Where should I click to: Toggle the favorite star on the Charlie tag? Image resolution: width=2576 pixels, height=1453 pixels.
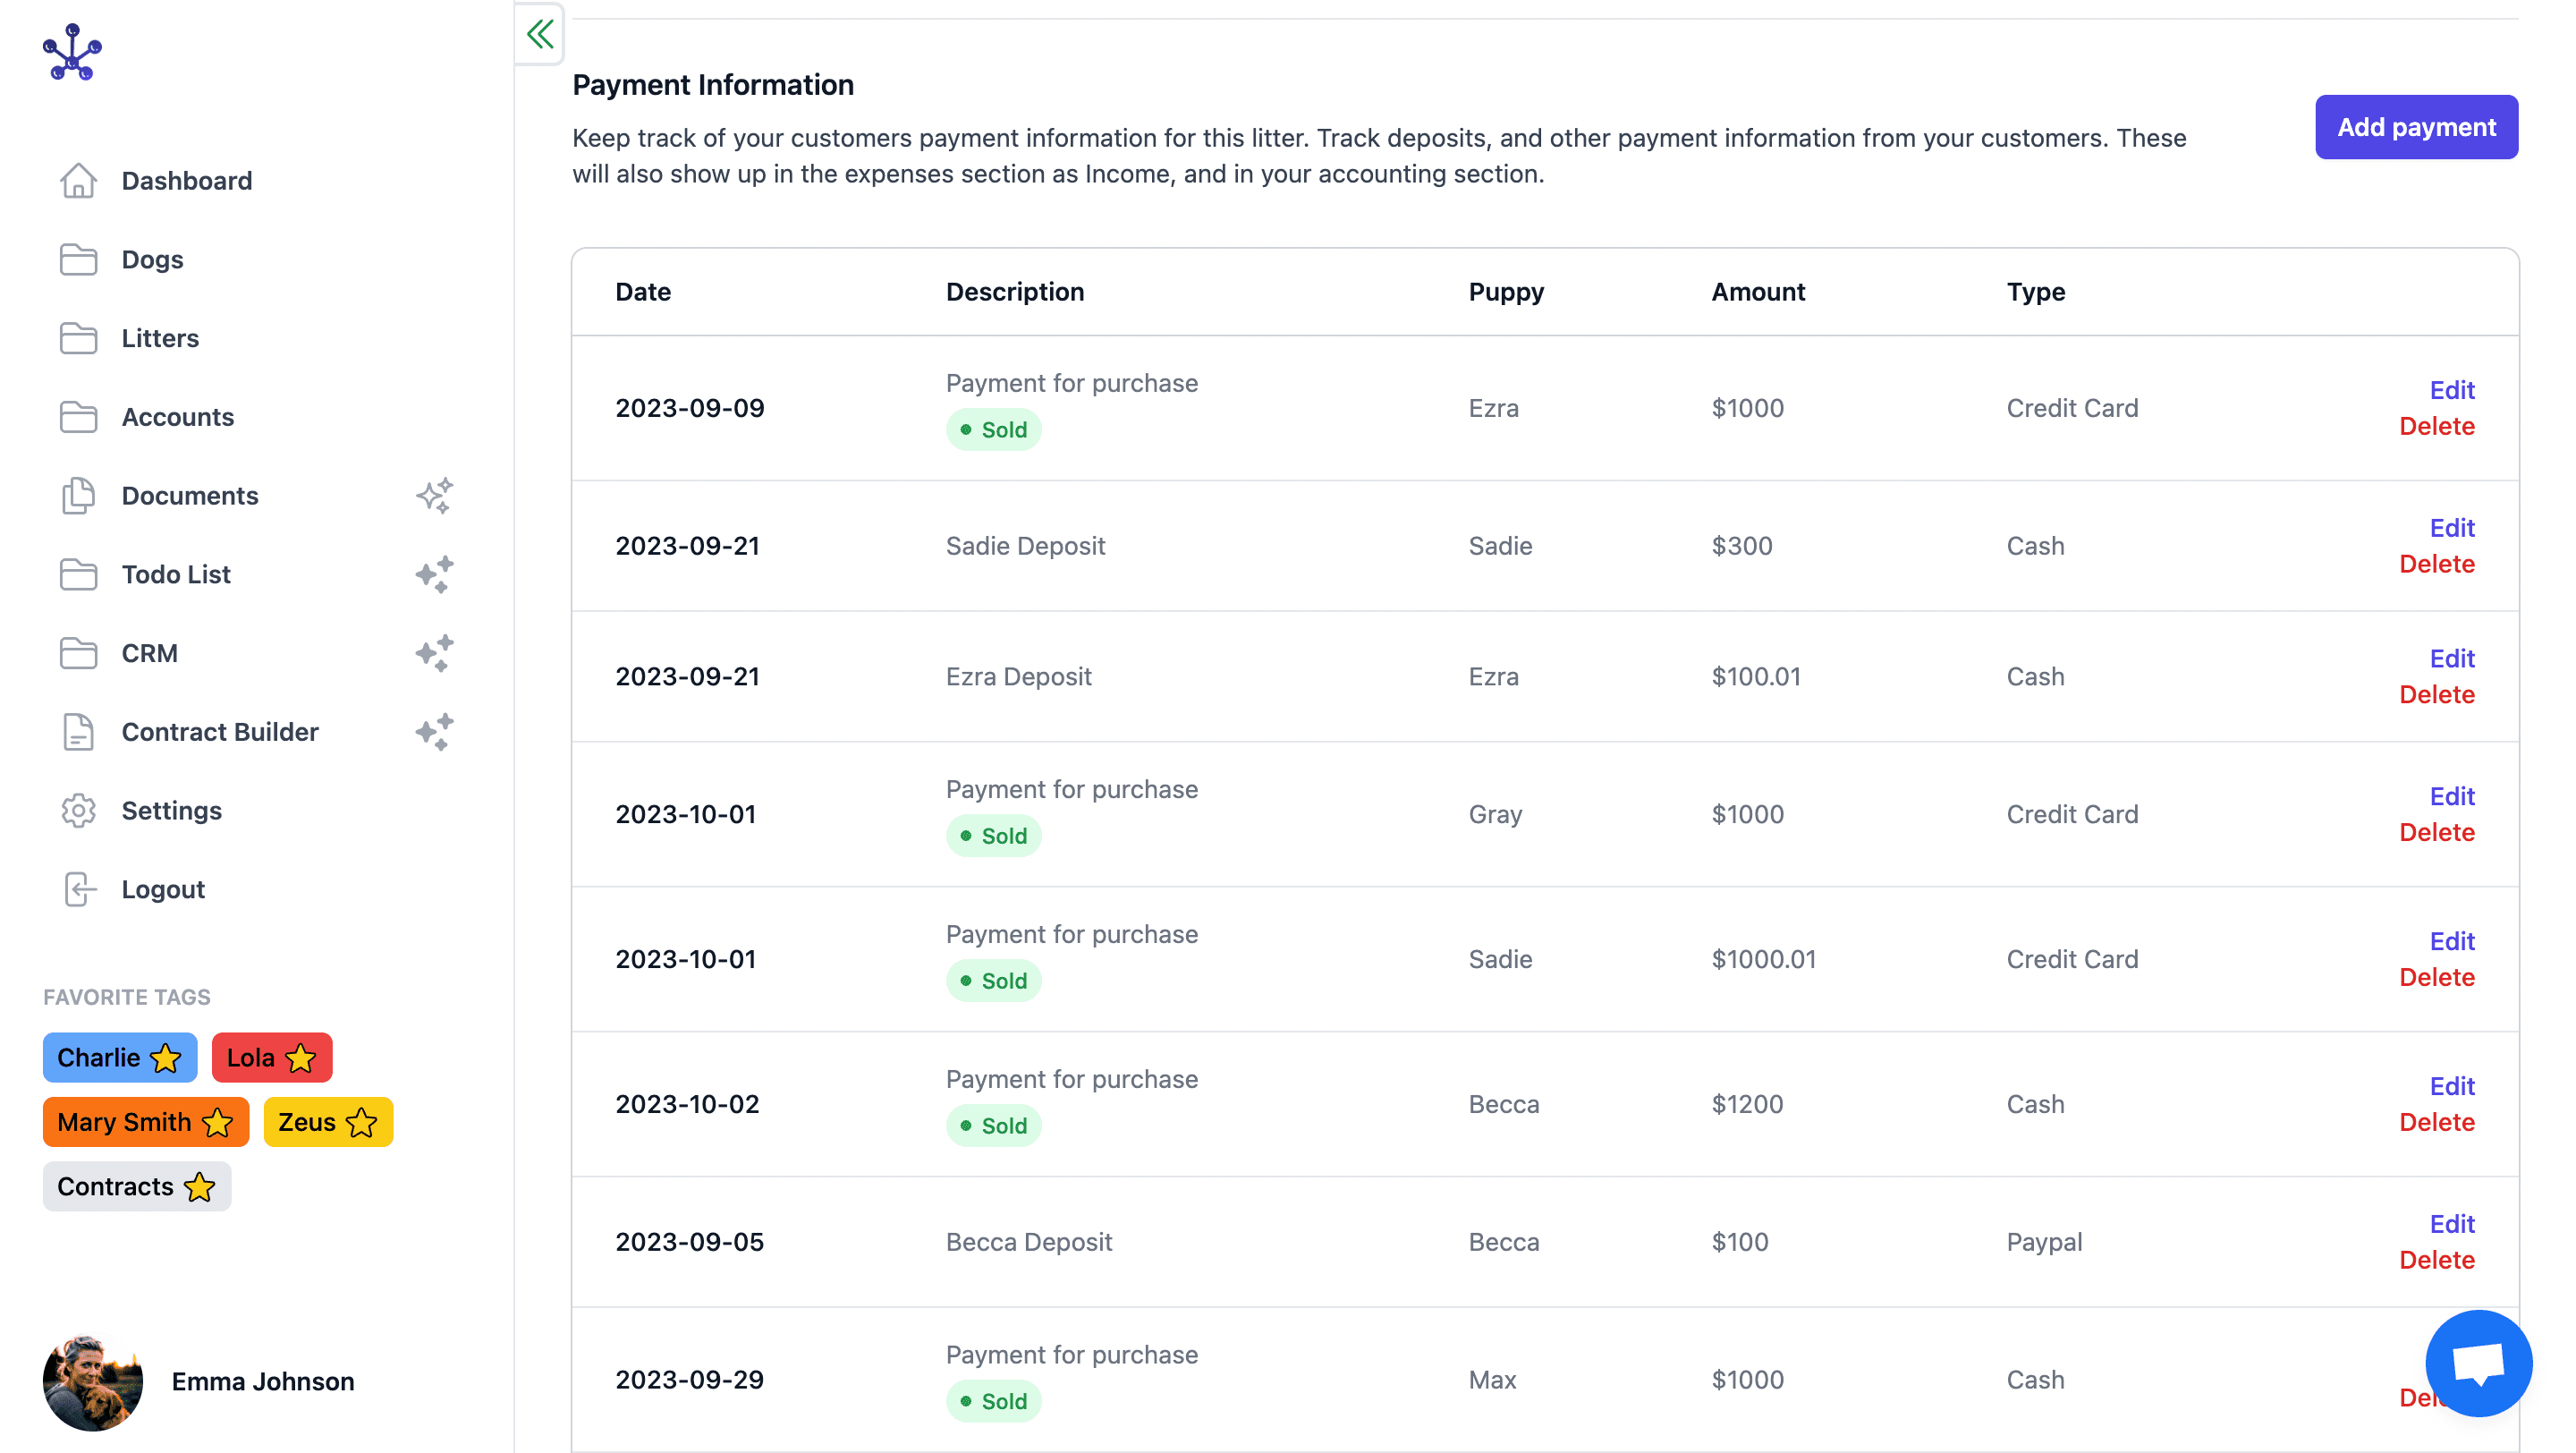tap(163, 1057)
